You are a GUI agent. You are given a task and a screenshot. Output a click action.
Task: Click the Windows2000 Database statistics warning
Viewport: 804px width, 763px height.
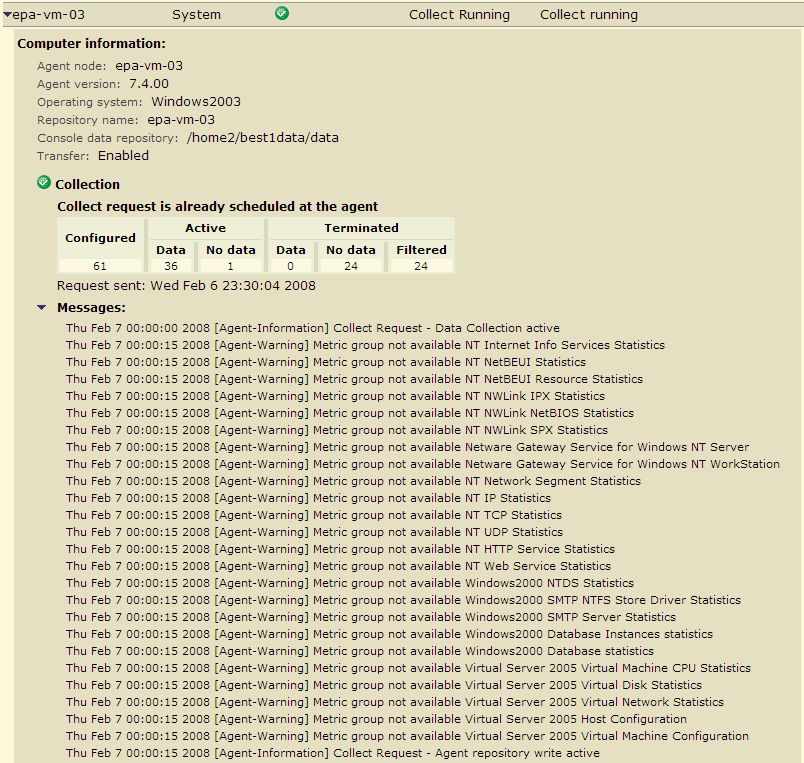click(360, 651)
